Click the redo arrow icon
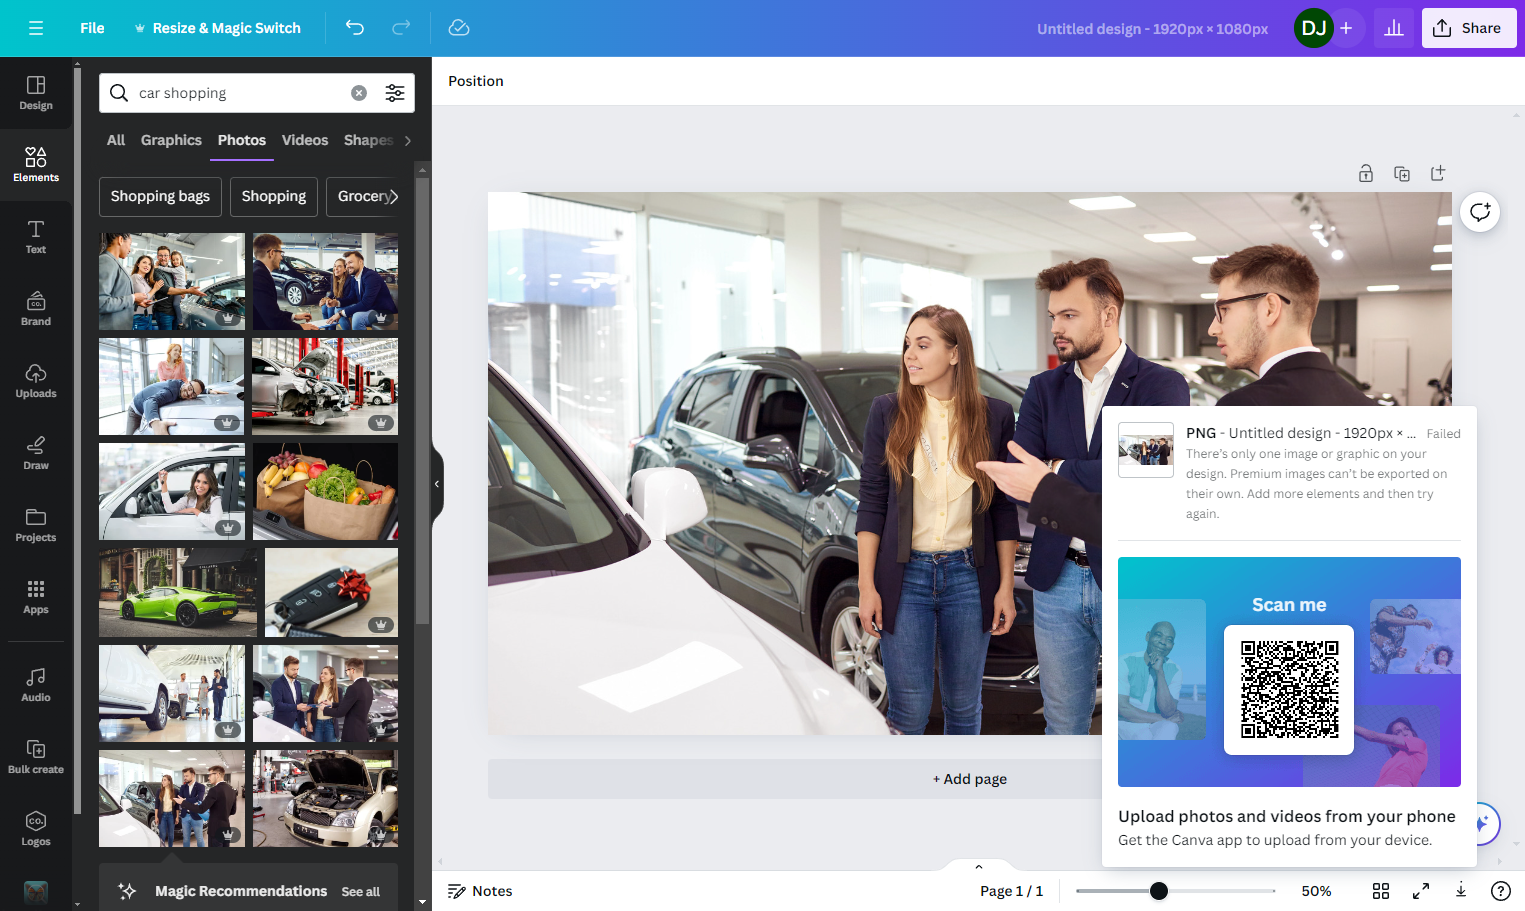Image resolution: width=1525 pixels, height=911 pixels. tap(401, 28)
